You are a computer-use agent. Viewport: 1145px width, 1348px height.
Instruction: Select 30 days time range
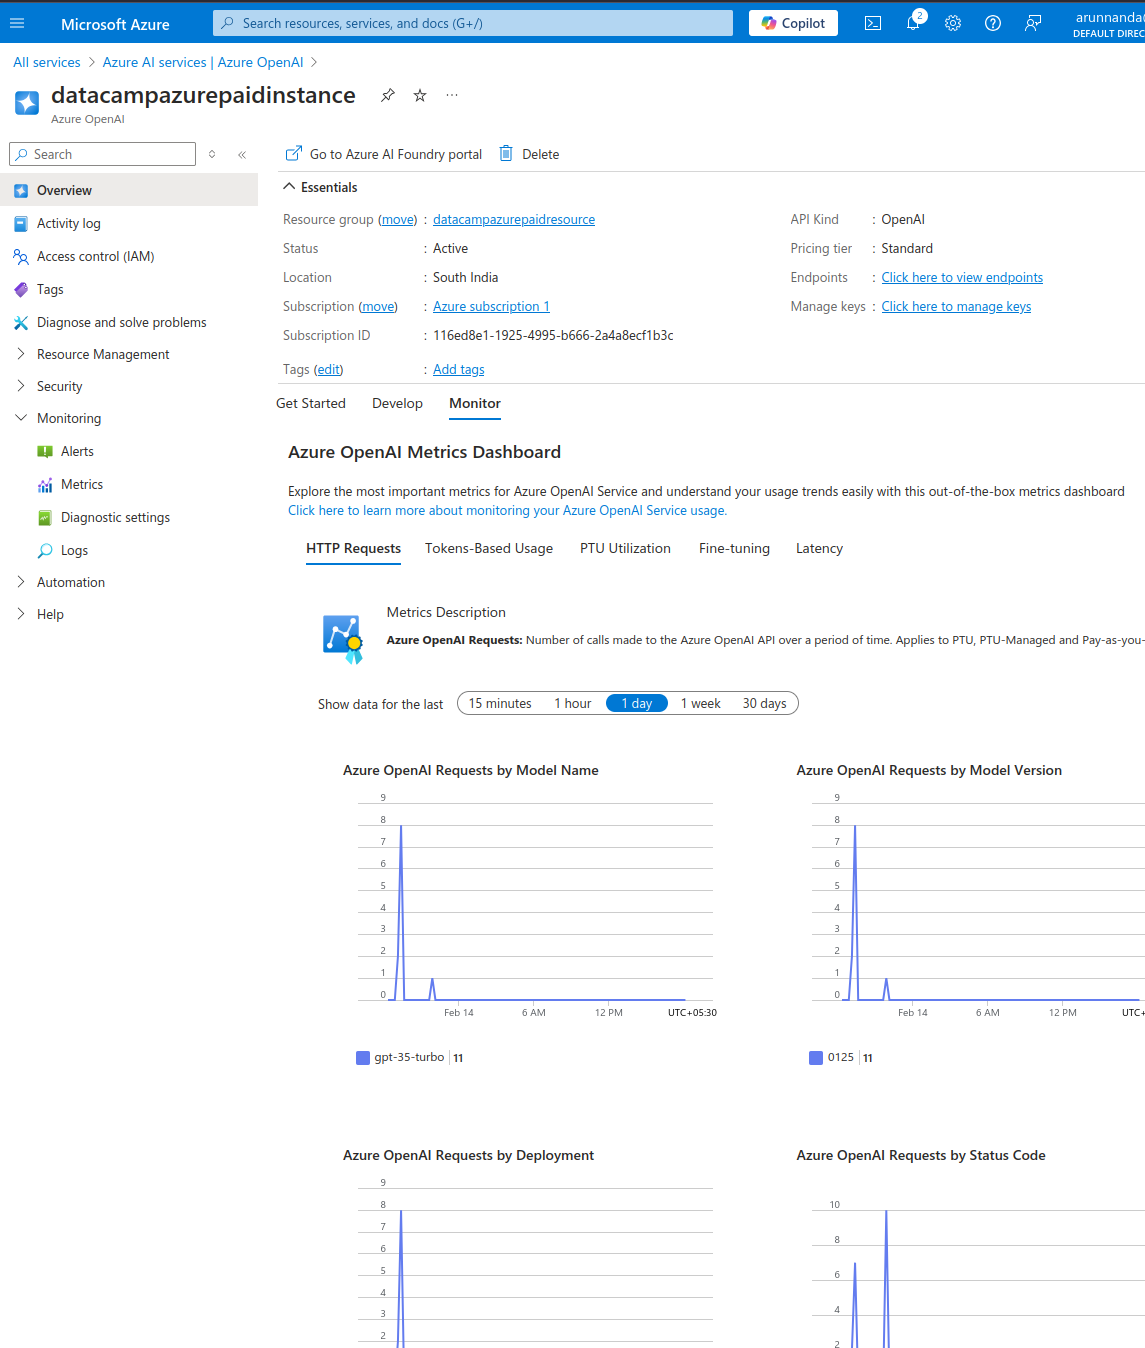pyautogui.click(x=764, y=703)
